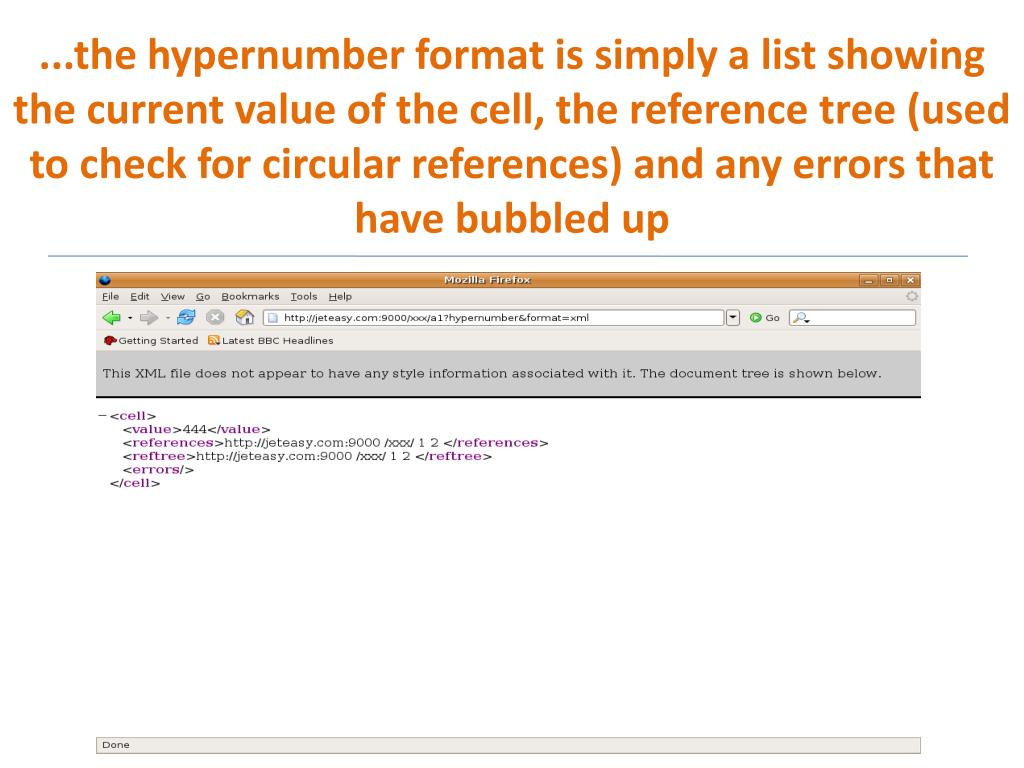
Task: Open the Edit menu
Action: 140,296
